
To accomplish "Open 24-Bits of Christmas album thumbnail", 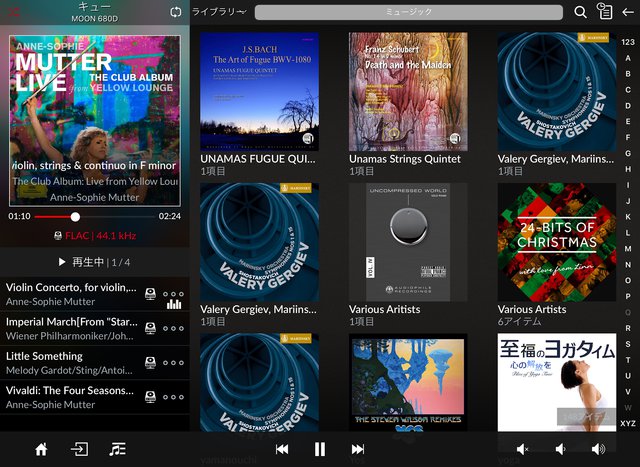I will (x=557, y=242).
